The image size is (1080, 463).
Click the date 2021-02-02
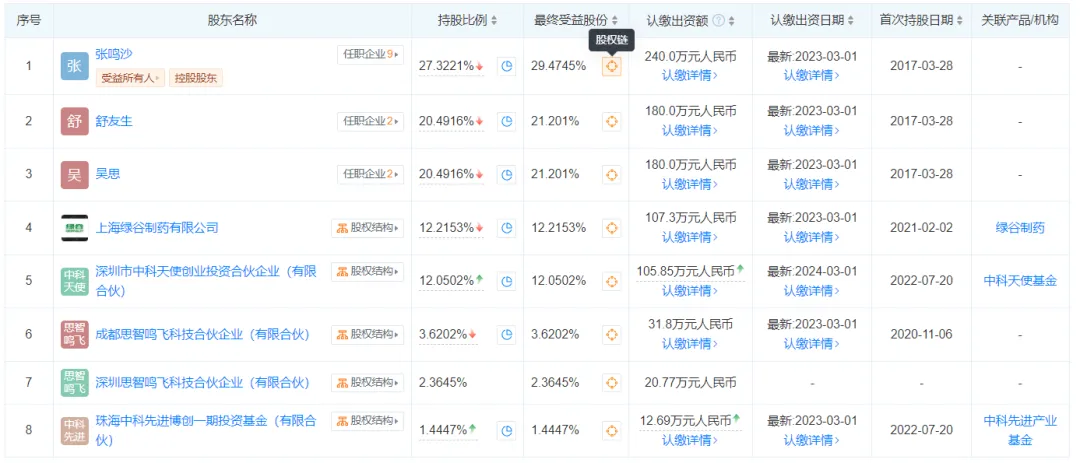[922, 227]
